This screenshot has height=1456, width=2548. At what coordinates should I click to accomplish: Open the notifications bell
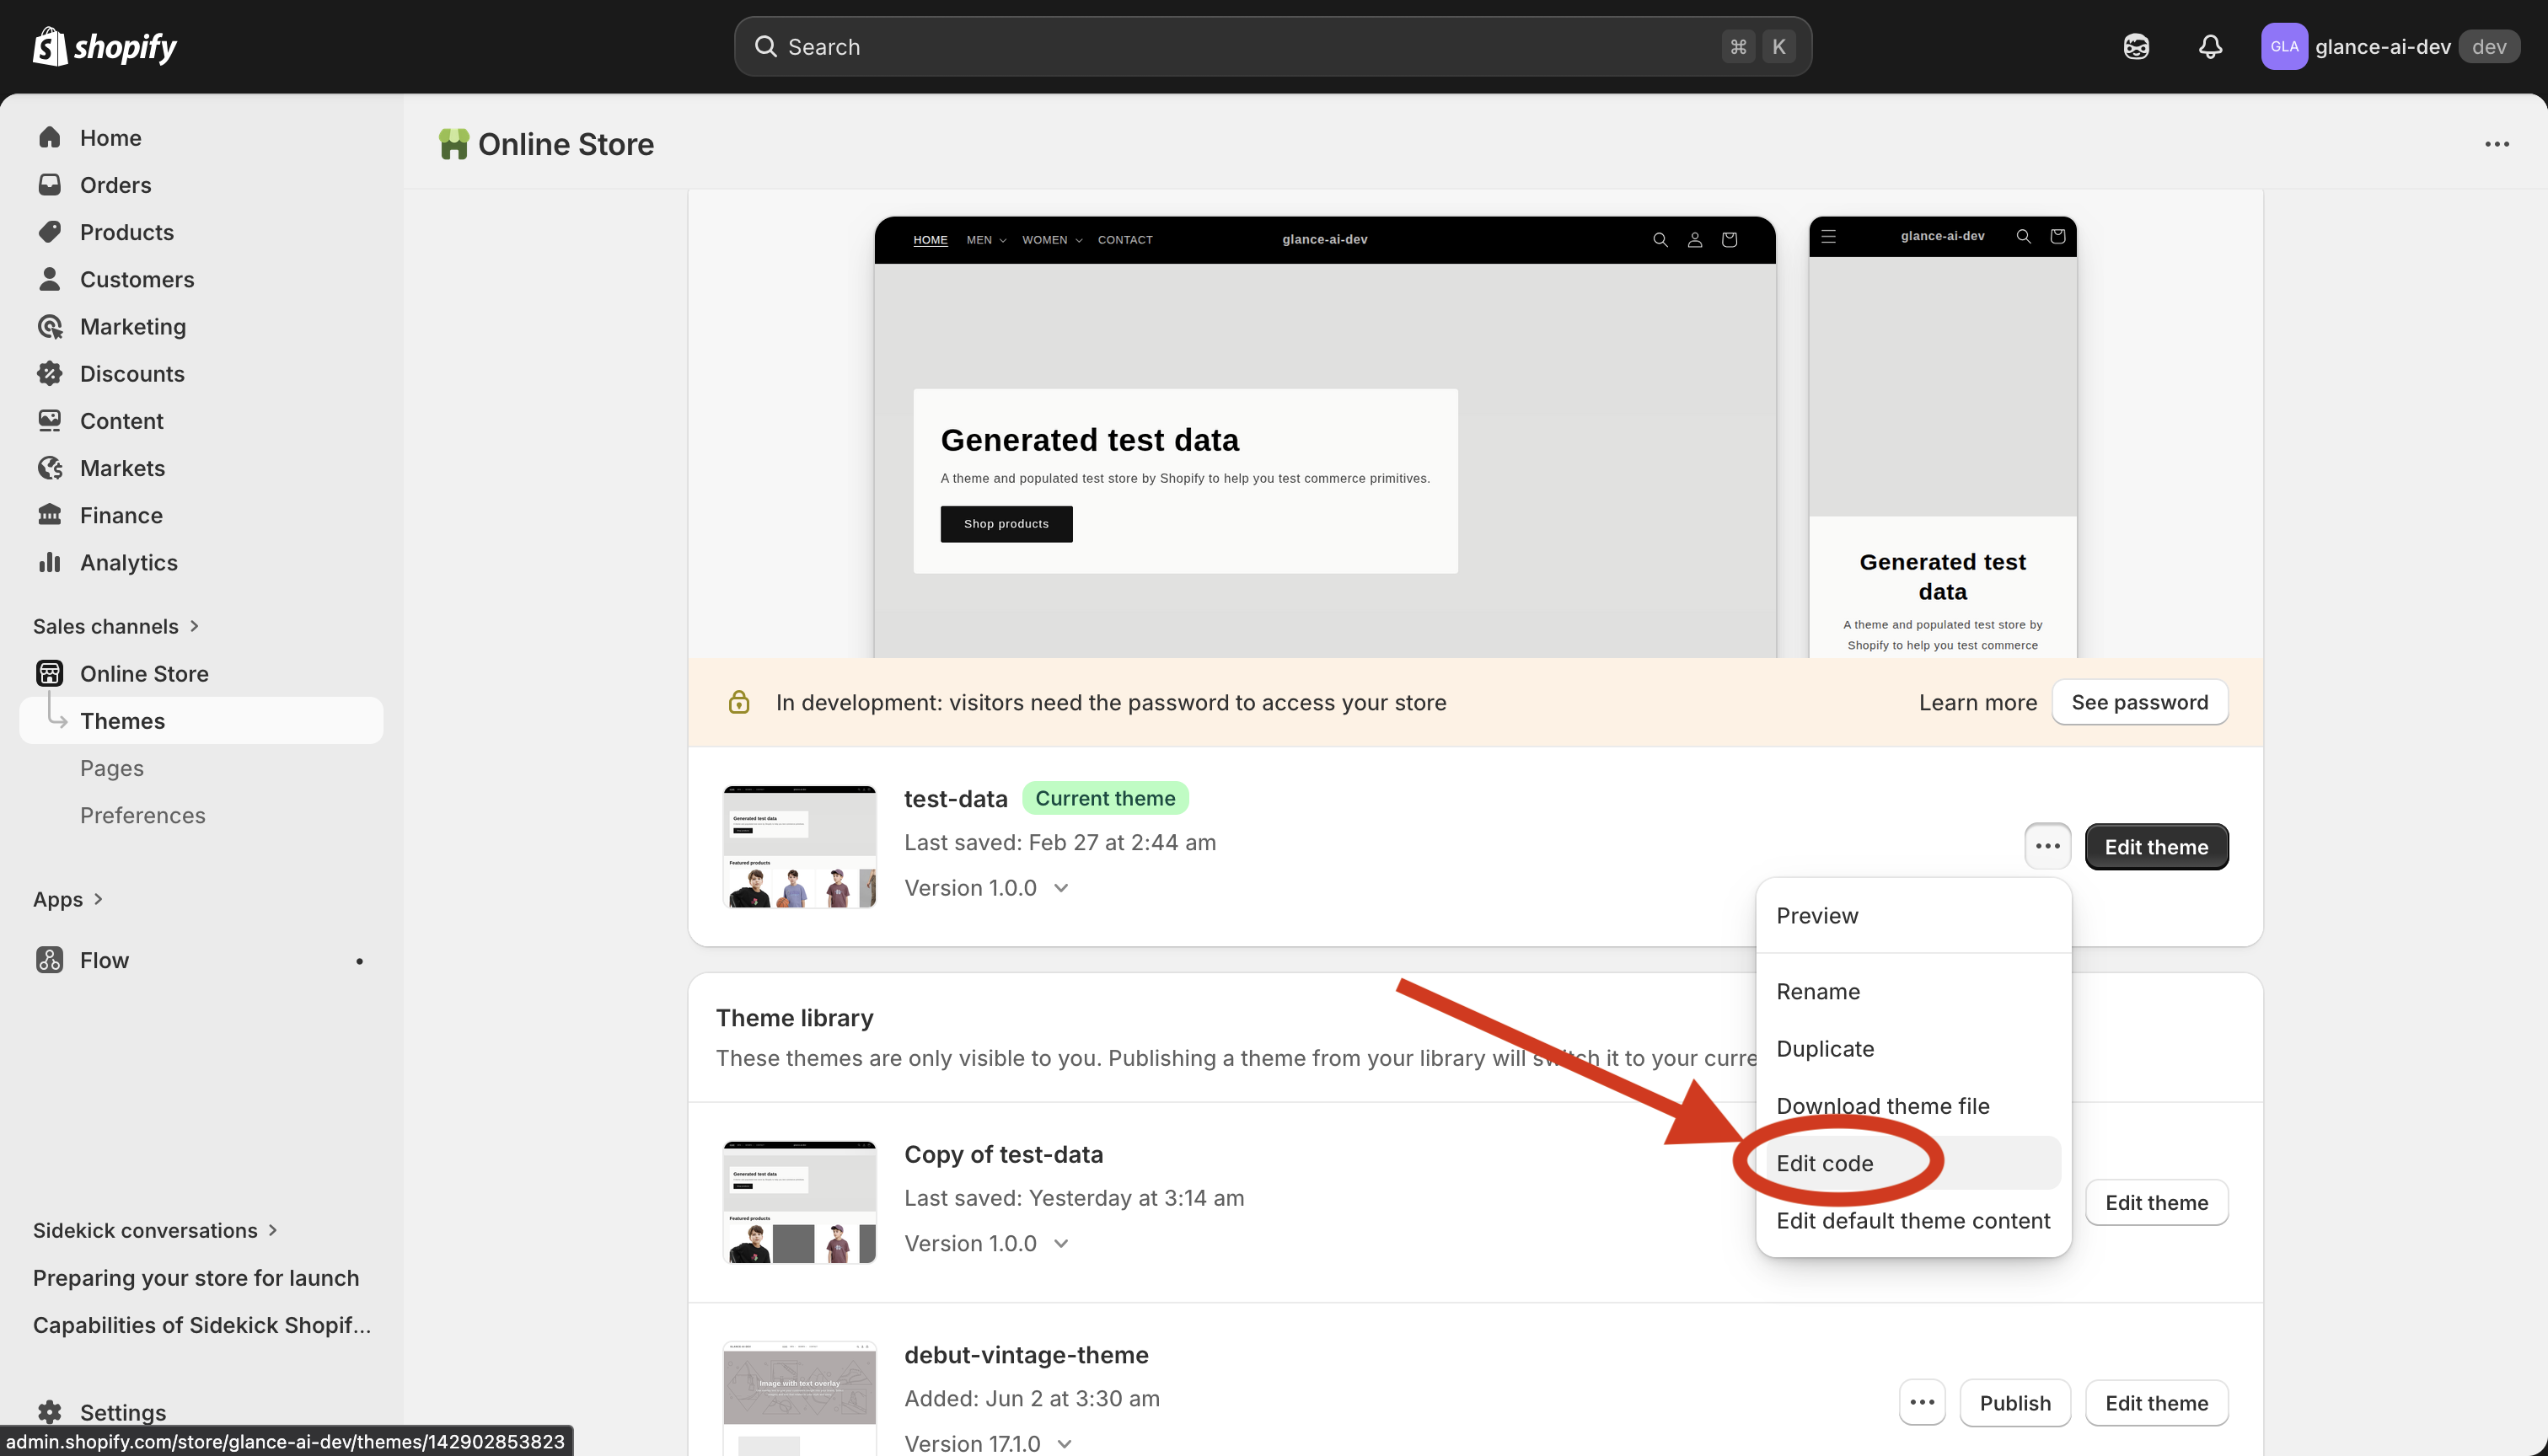pyautogui.click(x=2210, y=47)
